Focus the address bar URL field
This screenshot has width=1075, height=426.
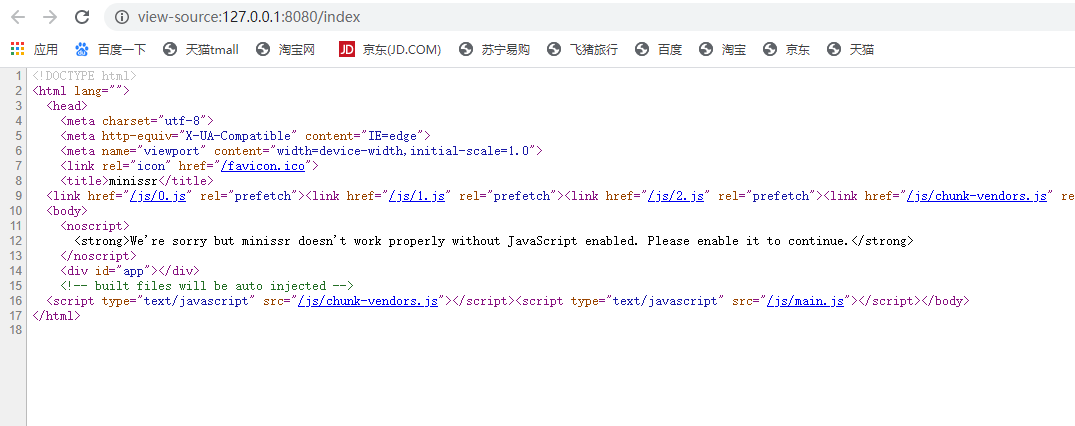click(590, 17)
